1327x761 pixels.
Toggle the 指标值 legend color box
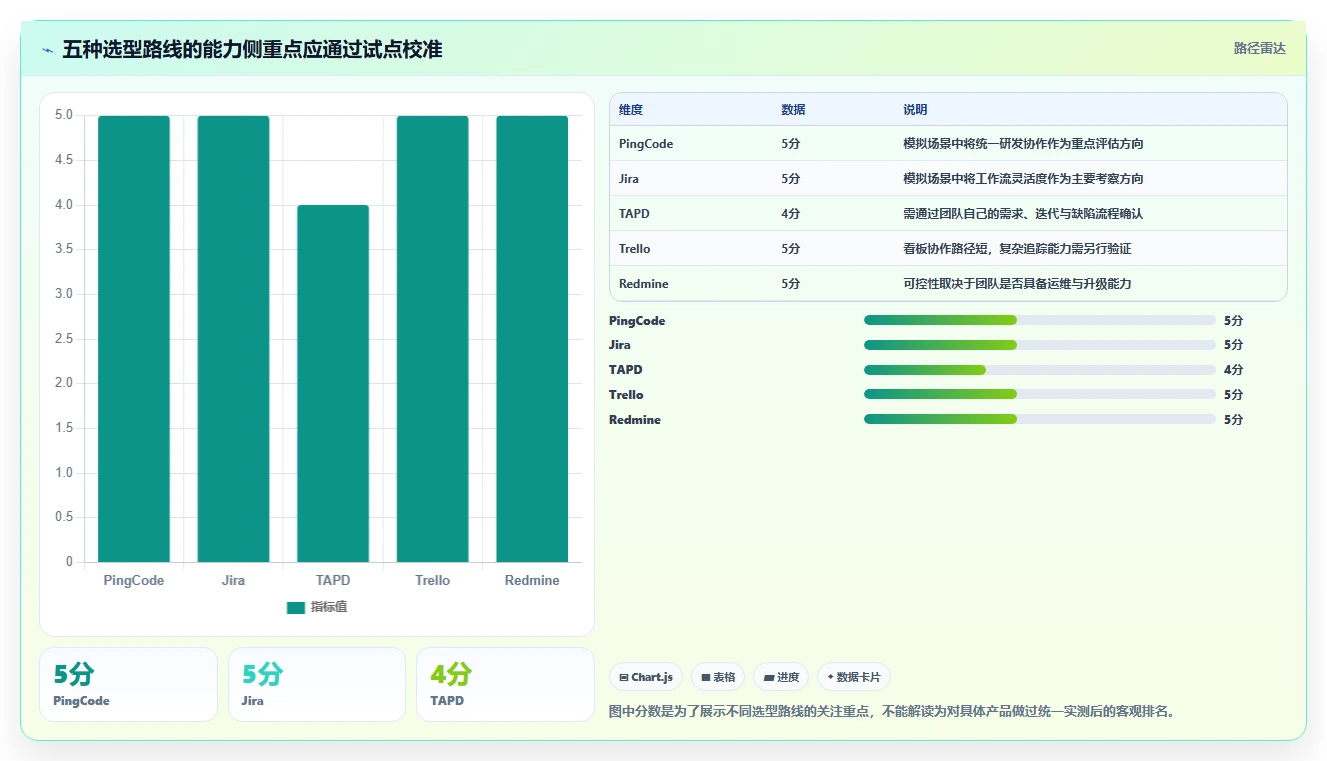tap(295, 608)
